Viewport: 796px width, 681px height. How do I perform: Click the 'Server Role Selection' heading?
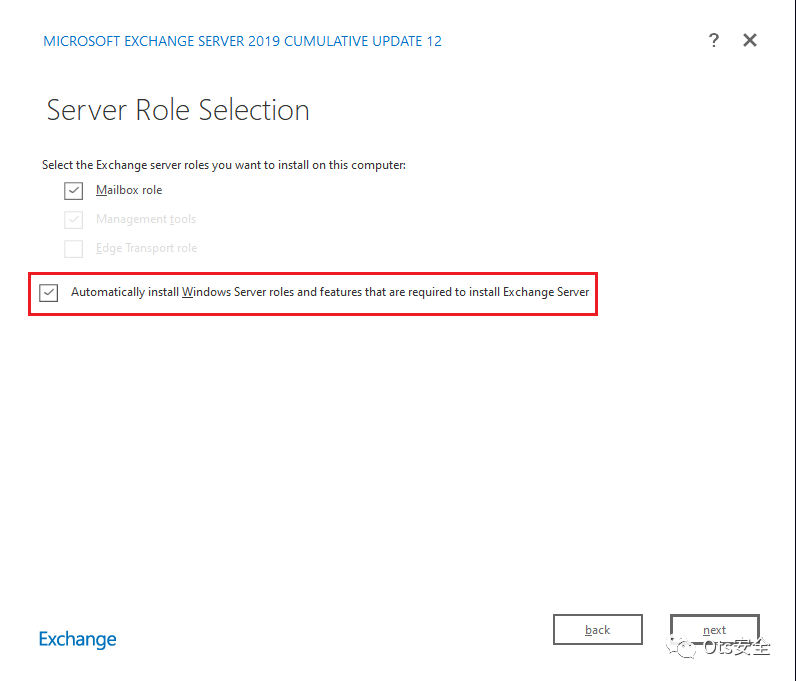[178, 110]
